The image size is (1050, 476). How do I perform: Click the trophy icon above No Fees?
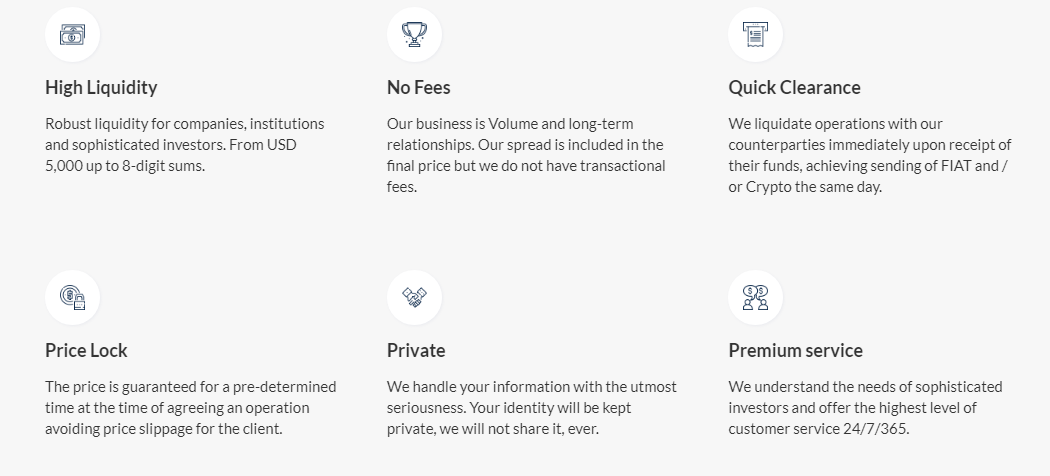414,35
